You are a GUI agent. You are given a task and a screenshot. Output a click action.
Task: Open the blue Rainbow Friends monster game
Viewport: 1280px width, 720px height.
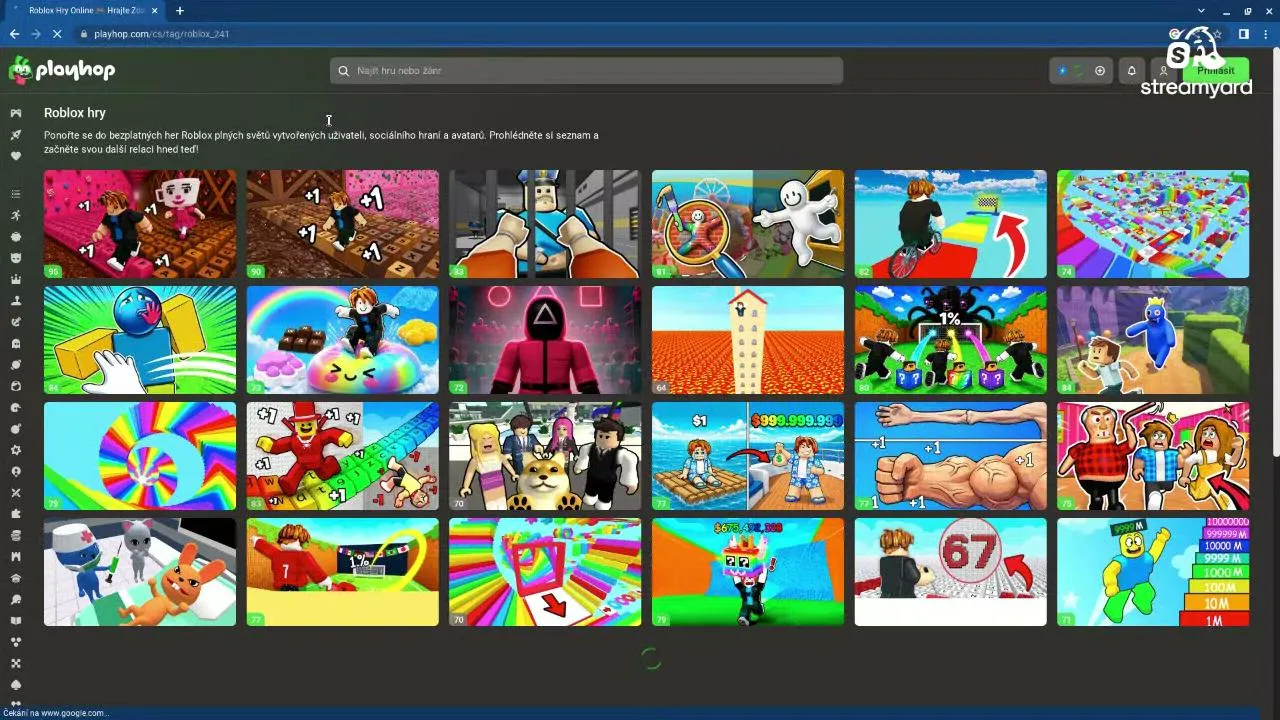(1153, 340)
